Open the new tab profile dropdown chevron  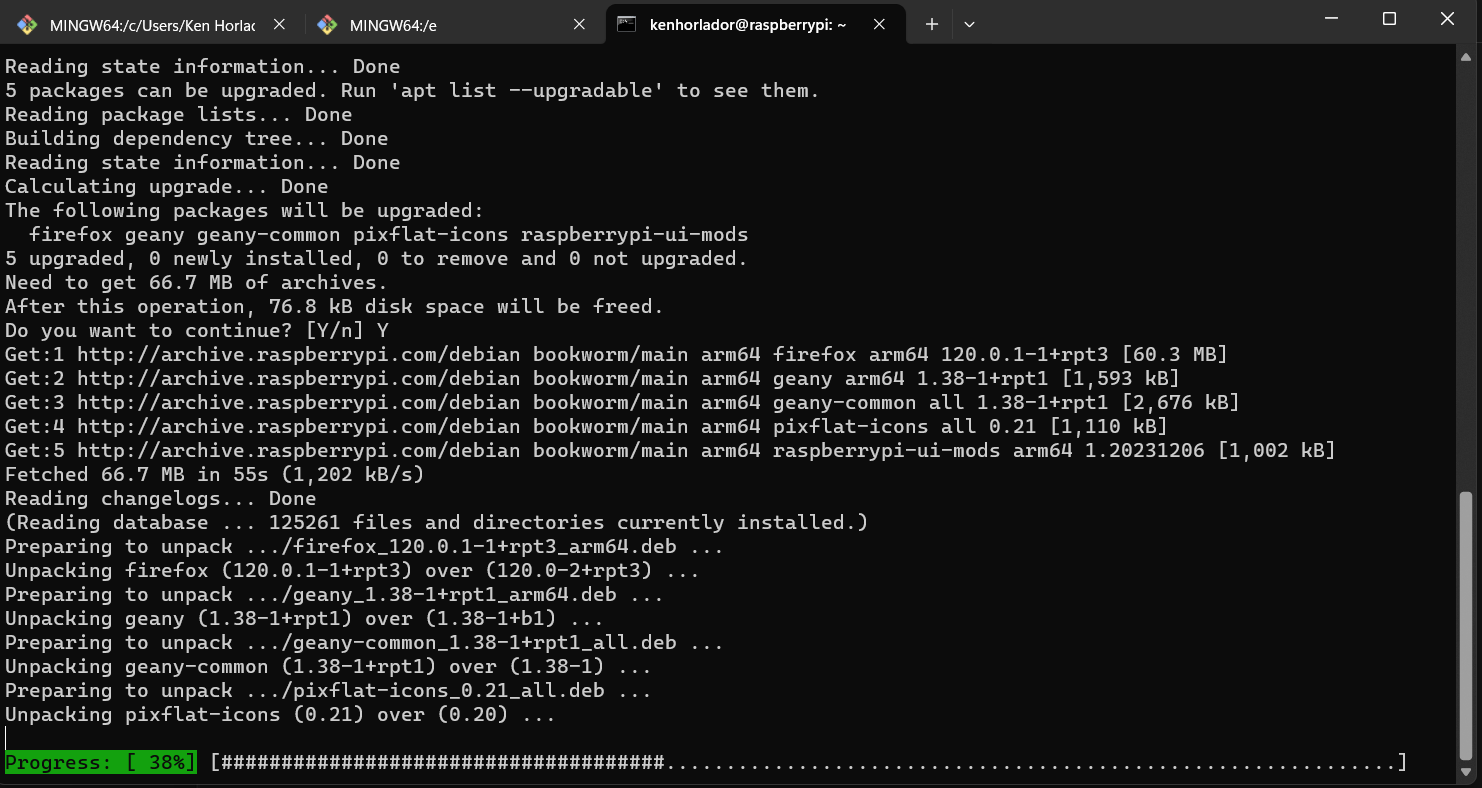968,25
